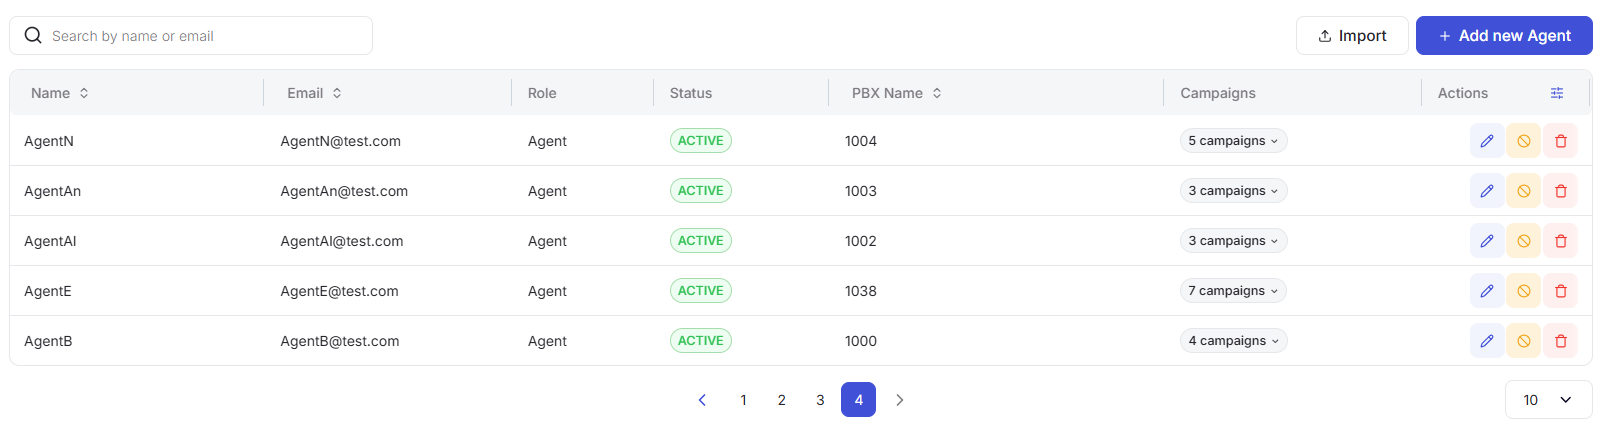Deactivate AgentE via the block icon
The image size is (1612, 434).
[x=1524, y=291]
